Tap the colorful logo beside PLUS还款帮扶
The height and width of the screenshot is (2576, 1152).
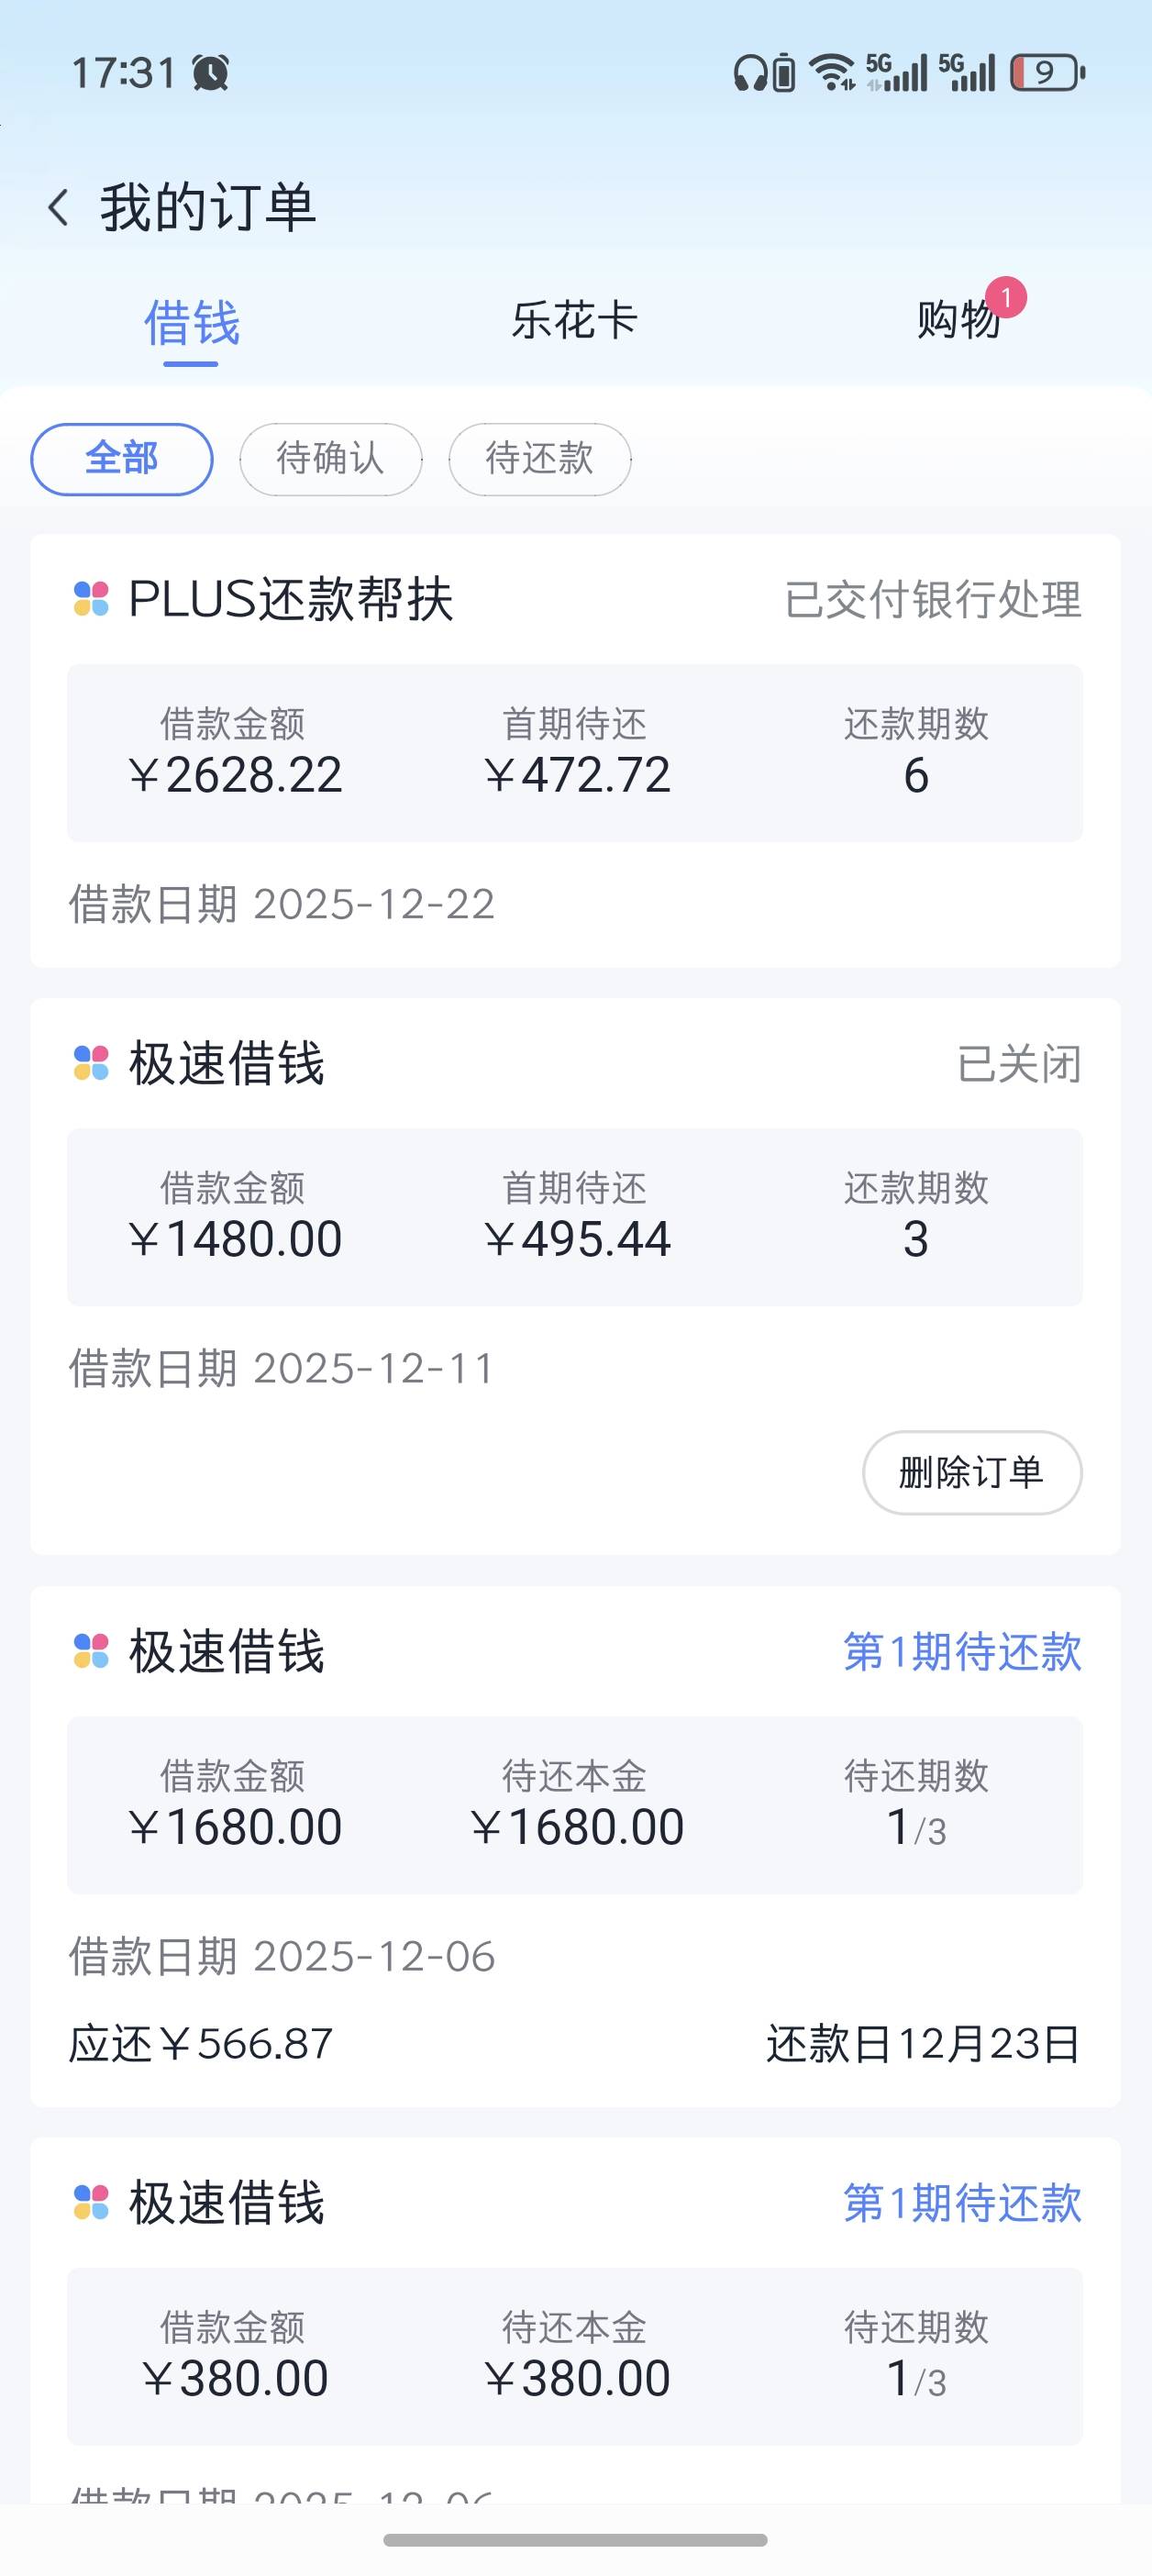91,599
